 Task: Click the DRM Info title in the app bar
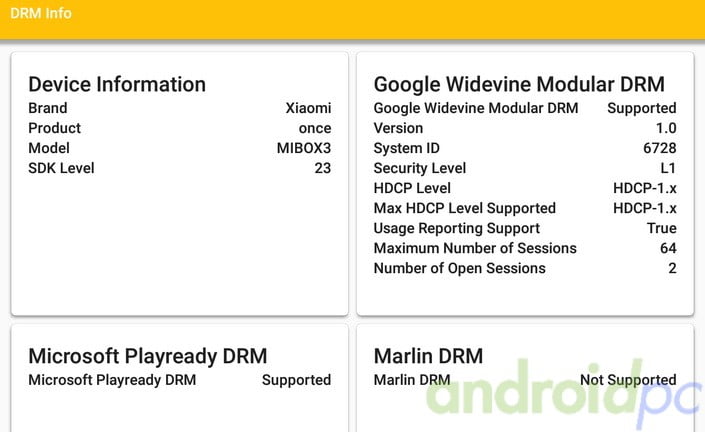tap(41, 14)
